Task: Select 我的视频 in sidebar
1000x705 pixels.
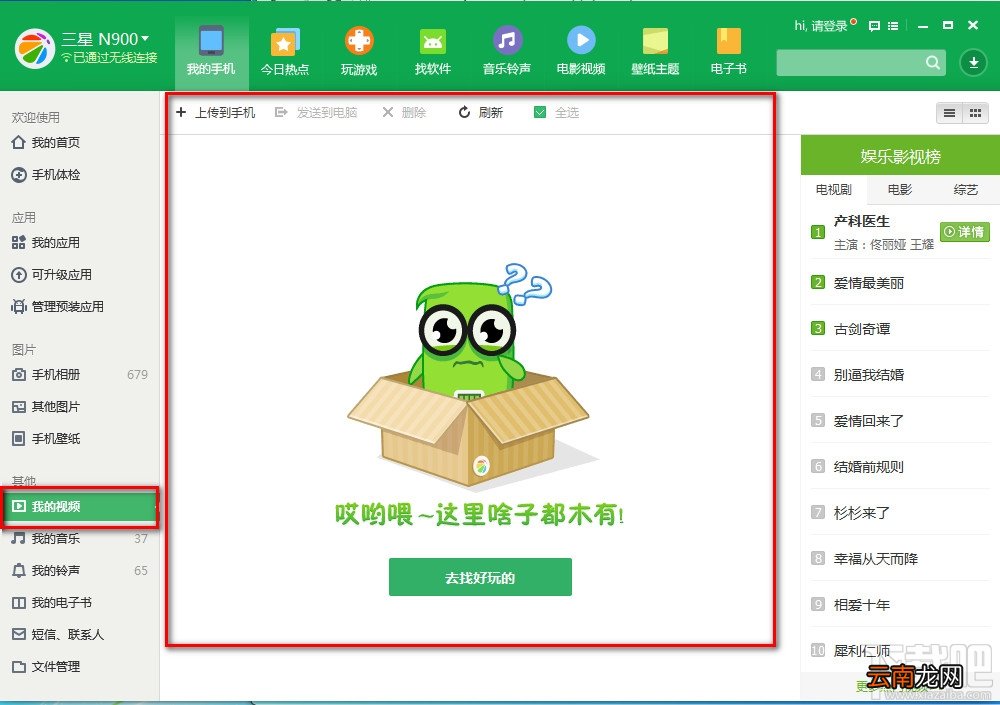Action: coord(79,507)
